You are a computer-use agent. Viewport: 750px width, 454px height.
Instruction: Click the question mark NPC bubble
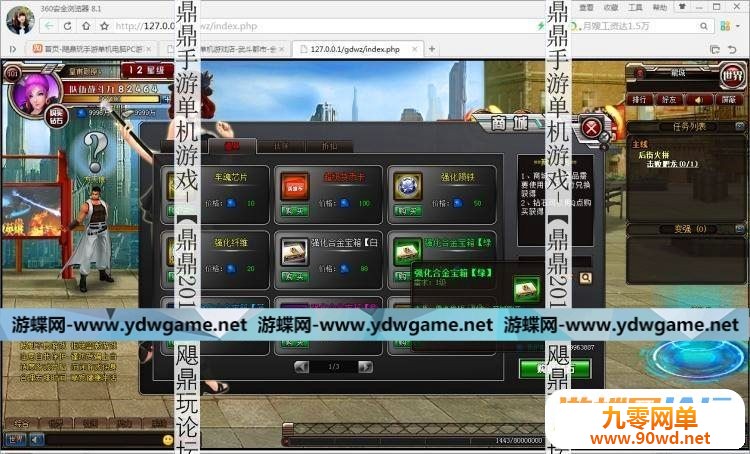click(x=95, y=152)
